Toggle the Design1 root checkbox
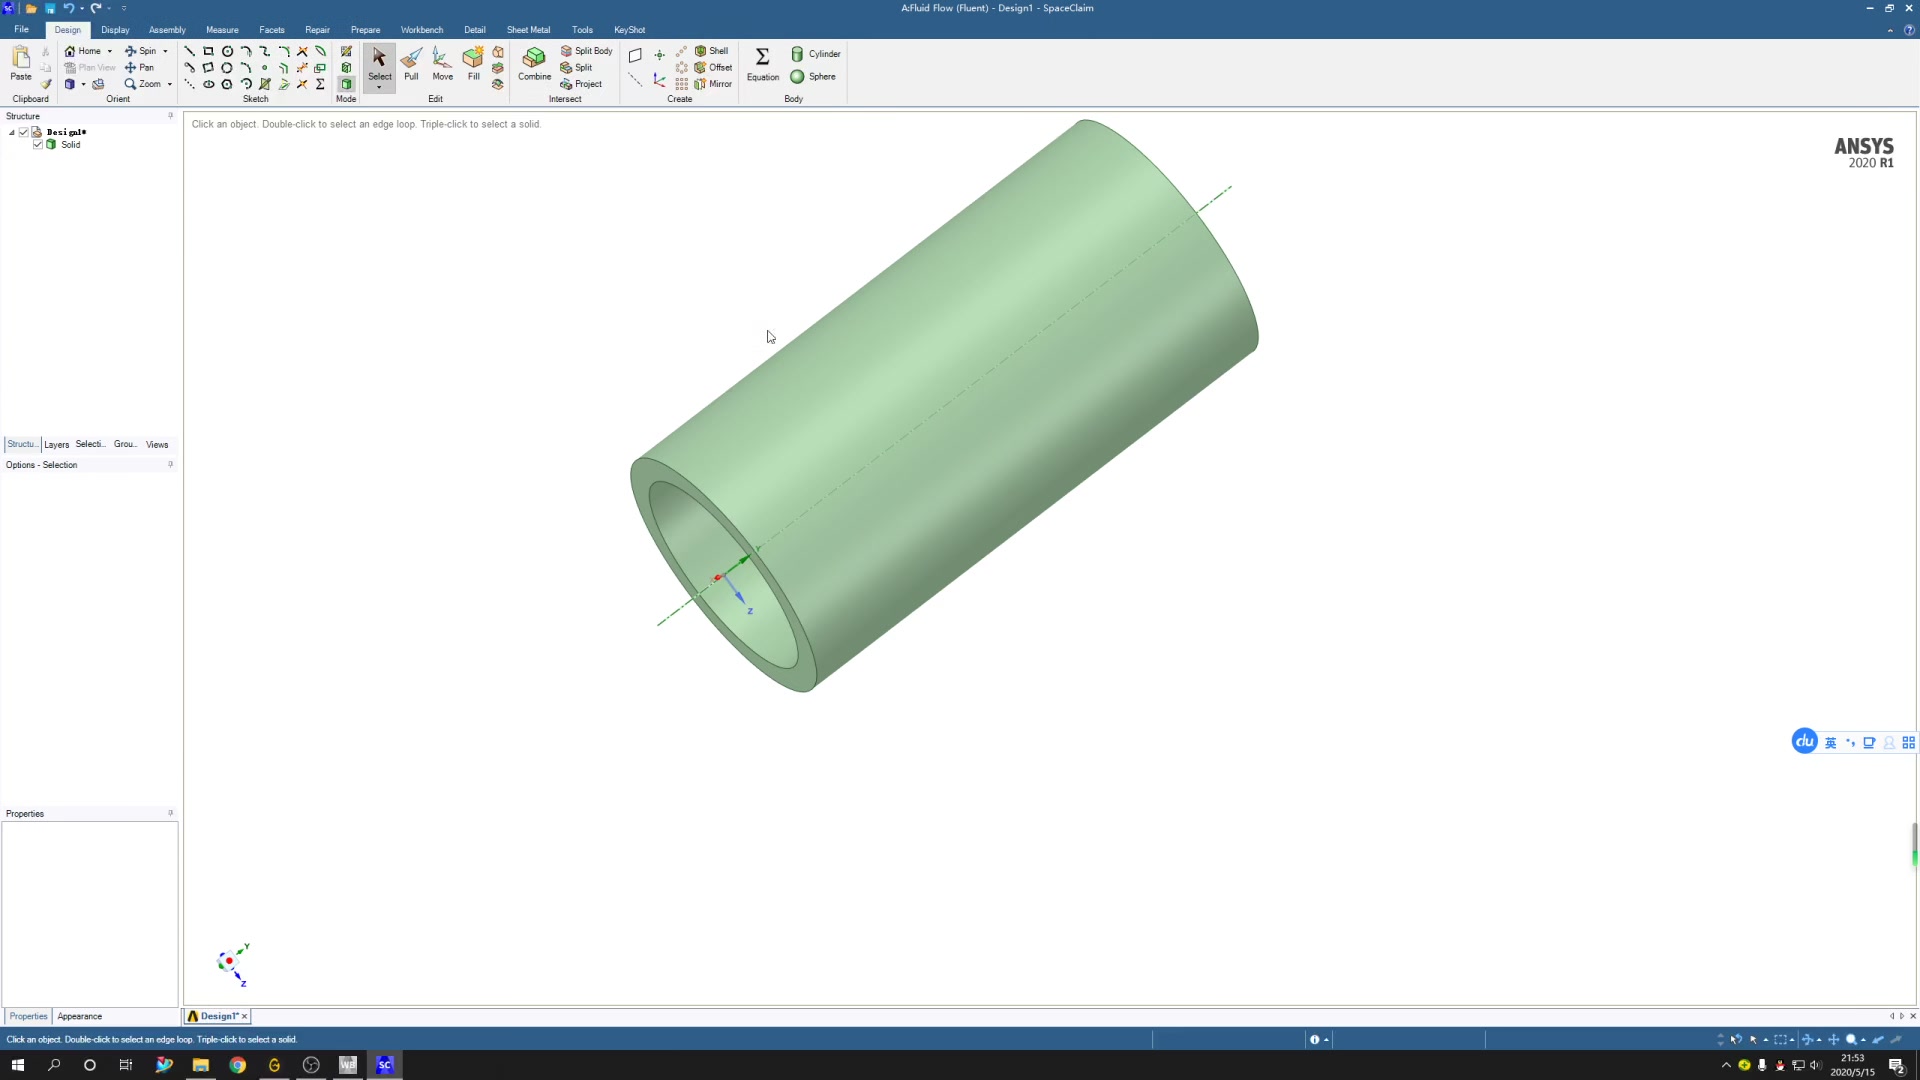The image size is (1920, 1080). pos(24,132)
